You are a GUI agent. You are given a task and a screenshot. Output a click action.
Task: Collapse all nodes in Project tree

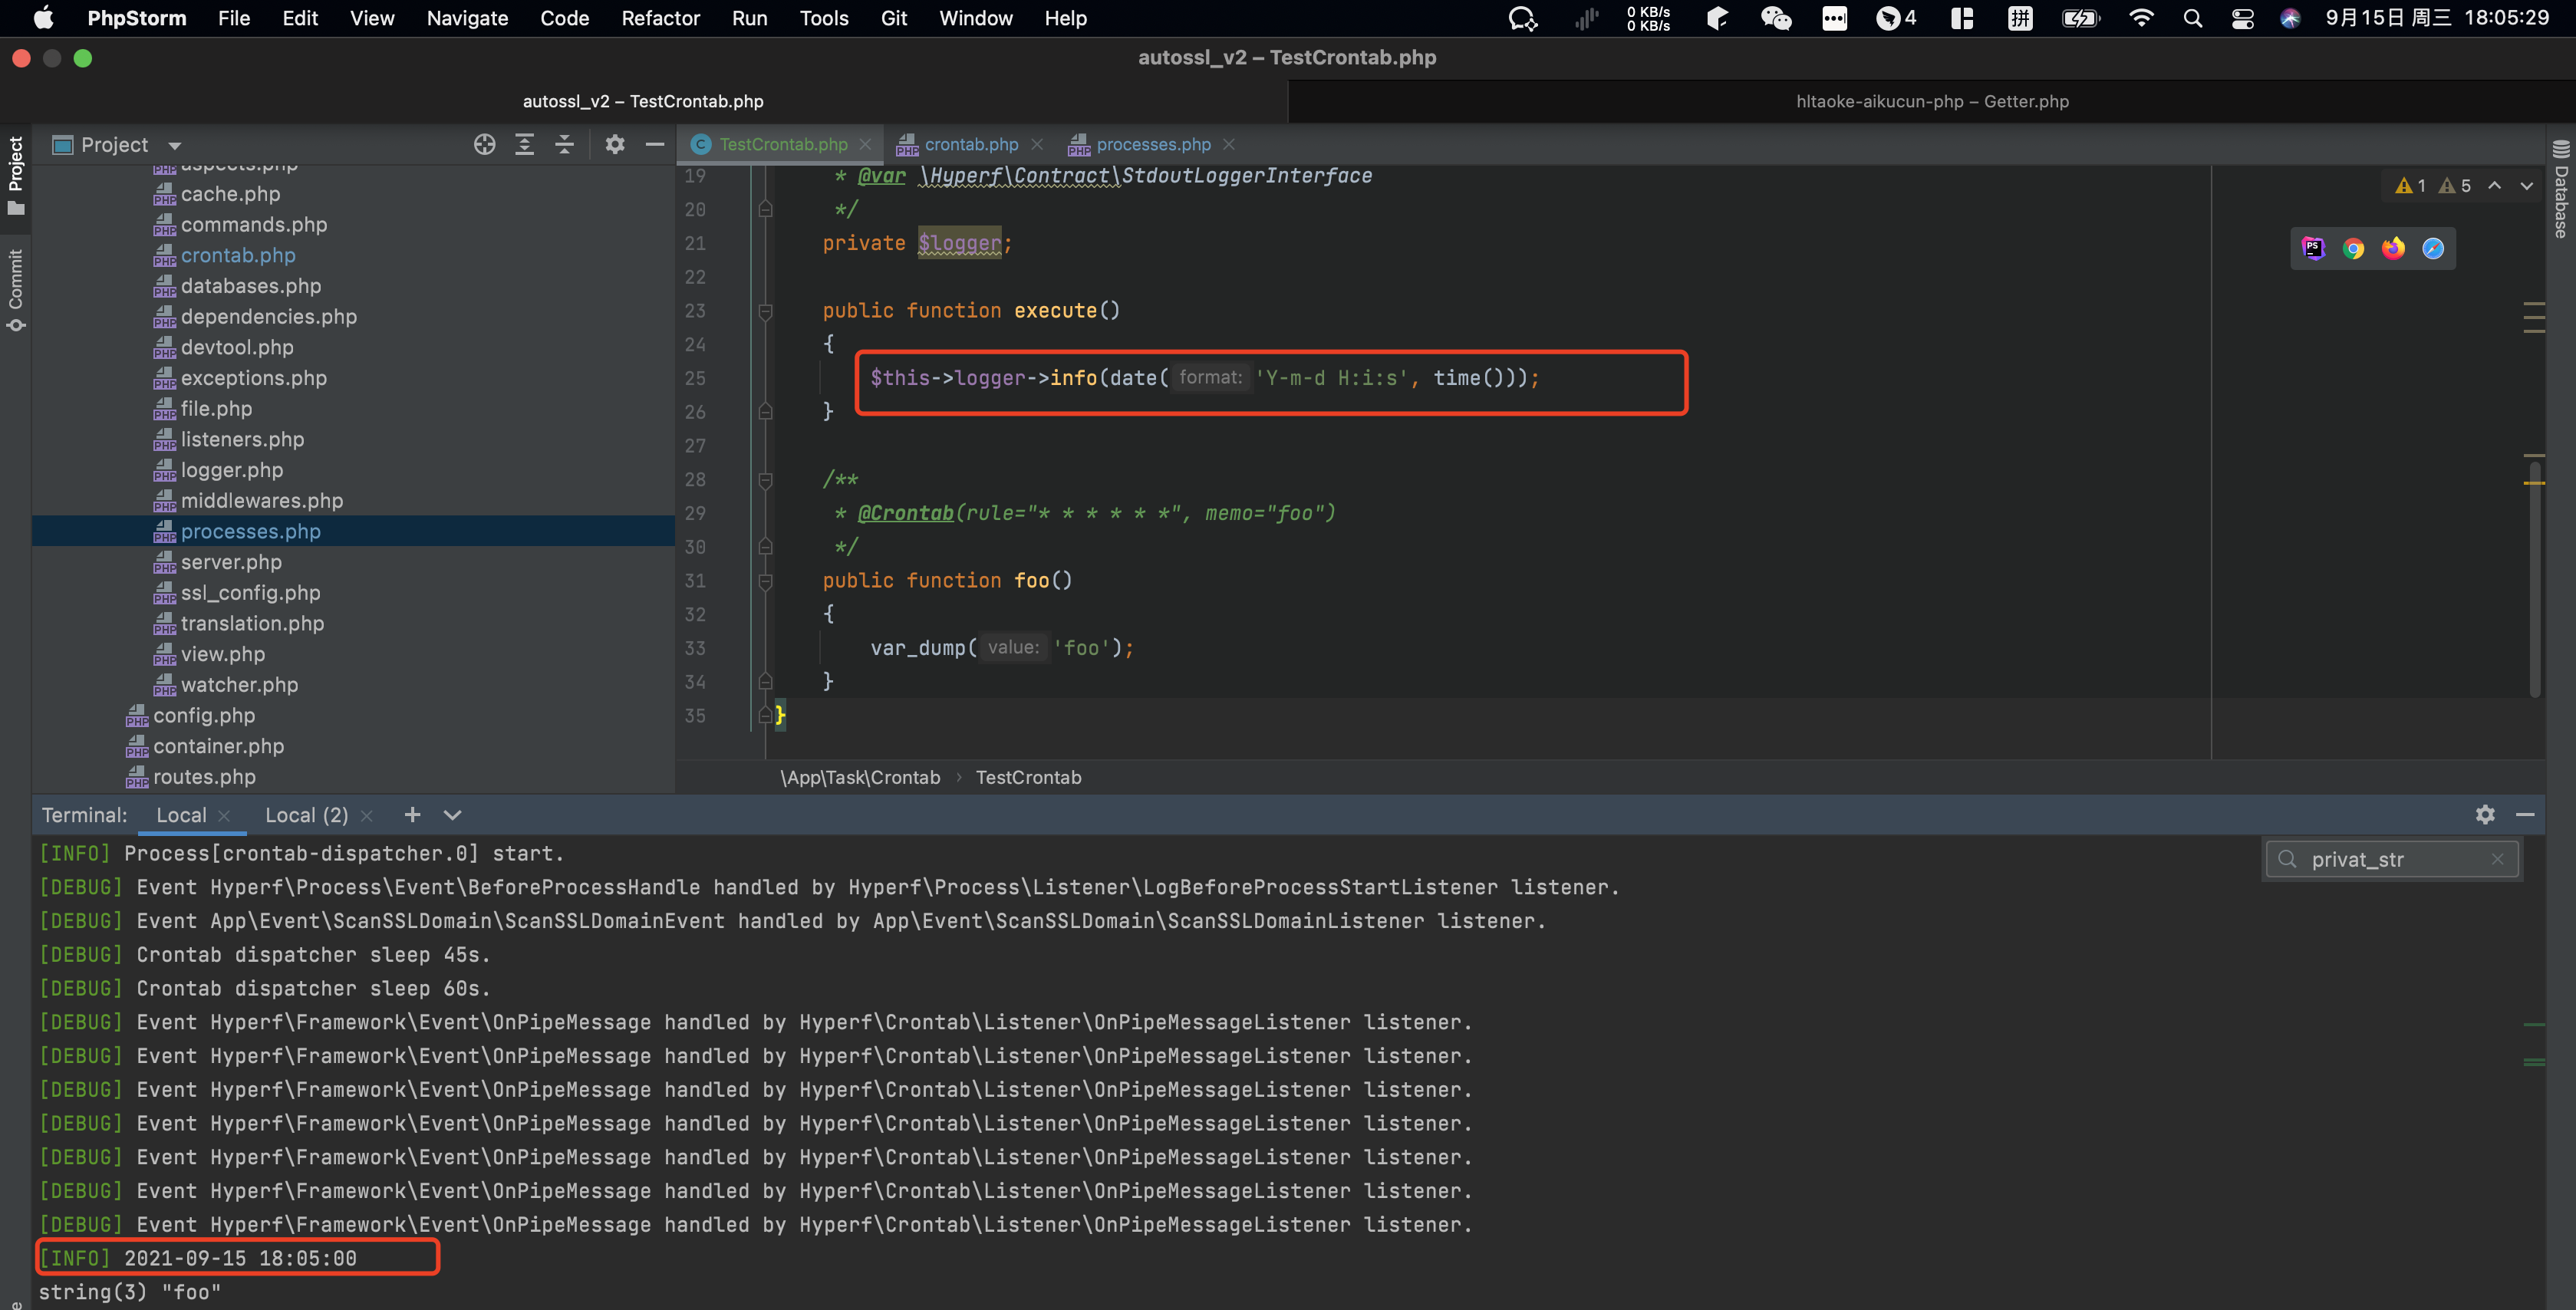pyautogui.click(x=564, y=144)
